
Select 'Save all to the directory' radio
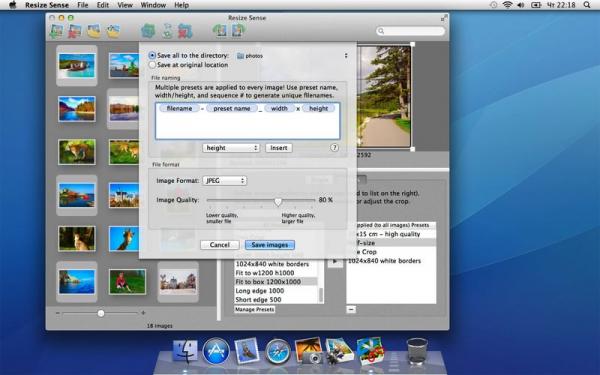tap(152, 55)
